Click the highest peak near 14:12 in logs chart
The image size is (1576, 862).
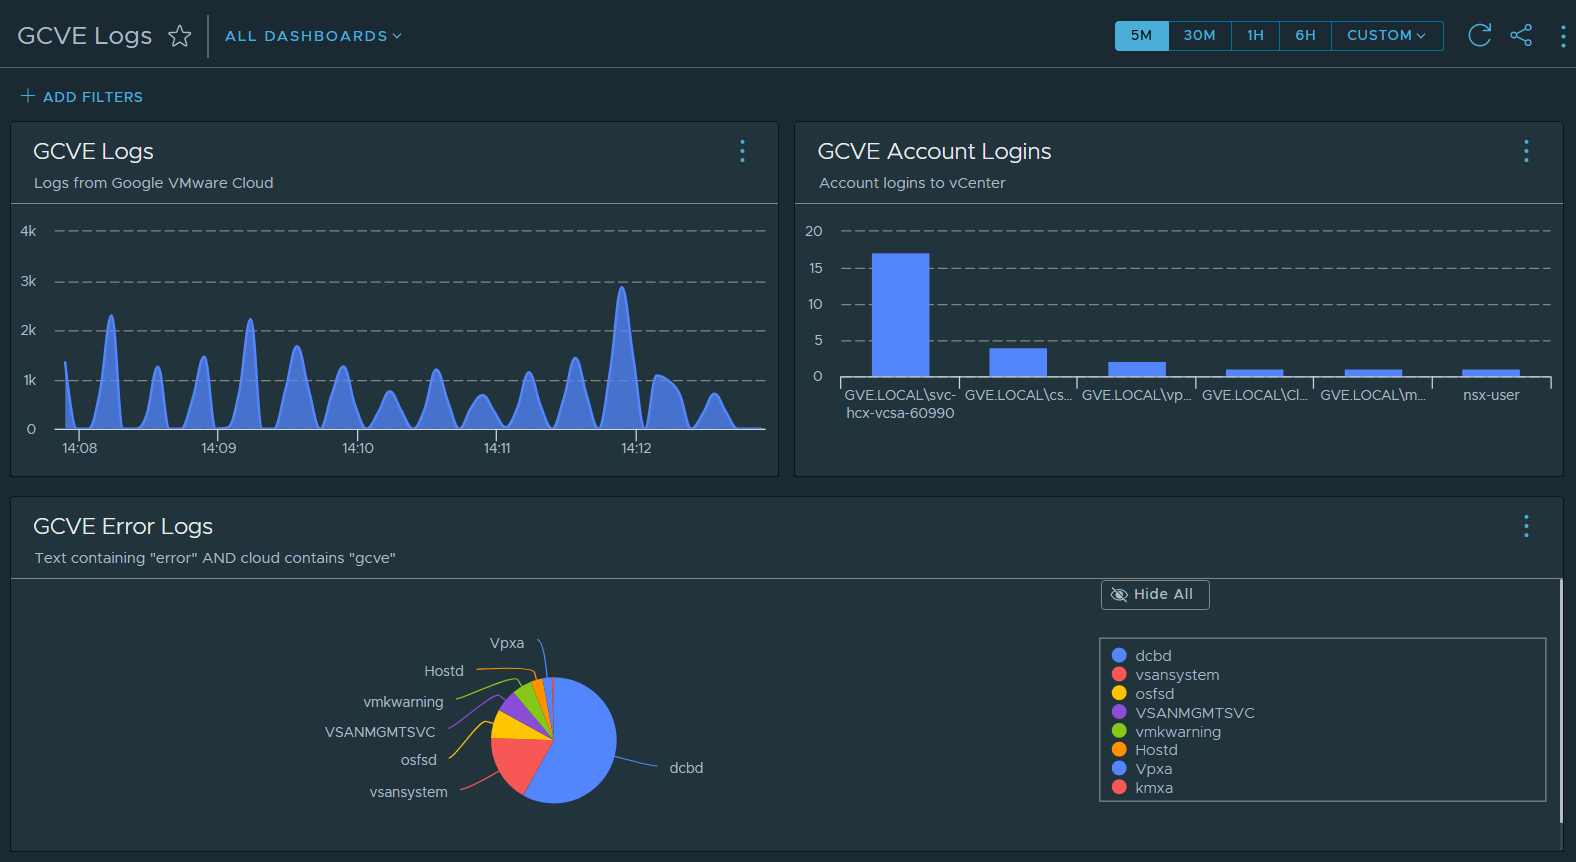pyautogui.click(x=622, y=289)
